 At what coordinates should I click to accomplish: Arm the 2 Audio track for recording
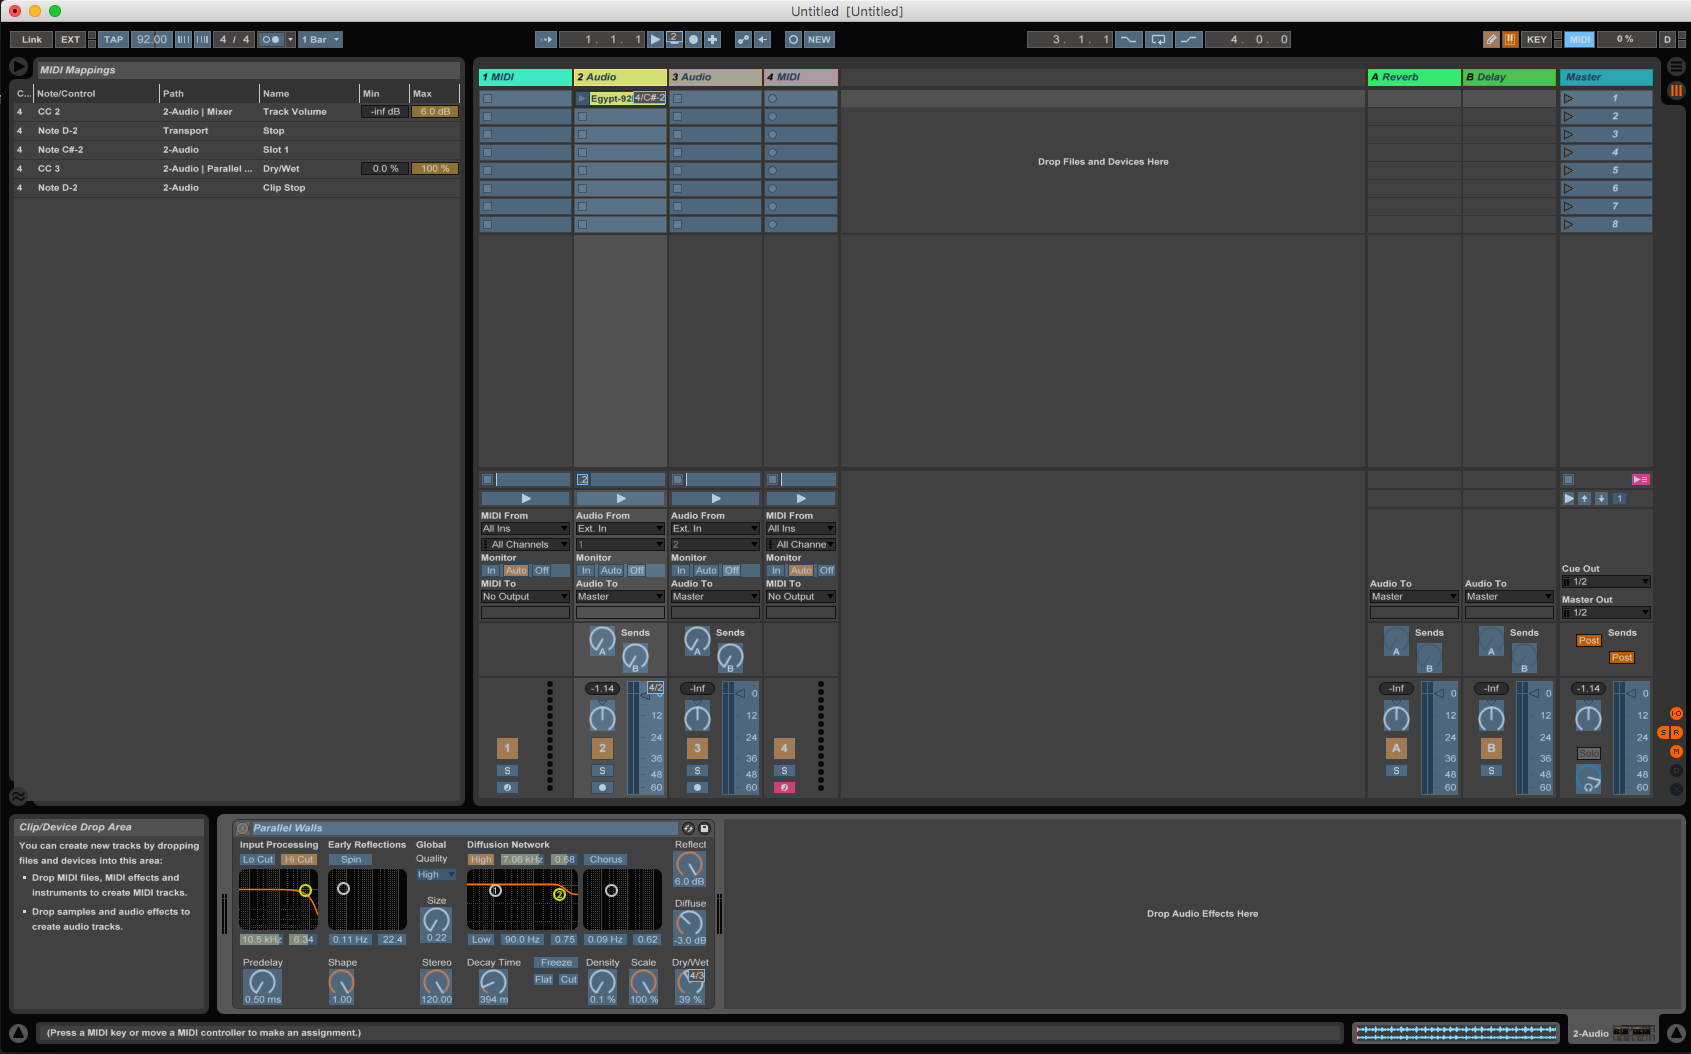[x=602, y=788]
